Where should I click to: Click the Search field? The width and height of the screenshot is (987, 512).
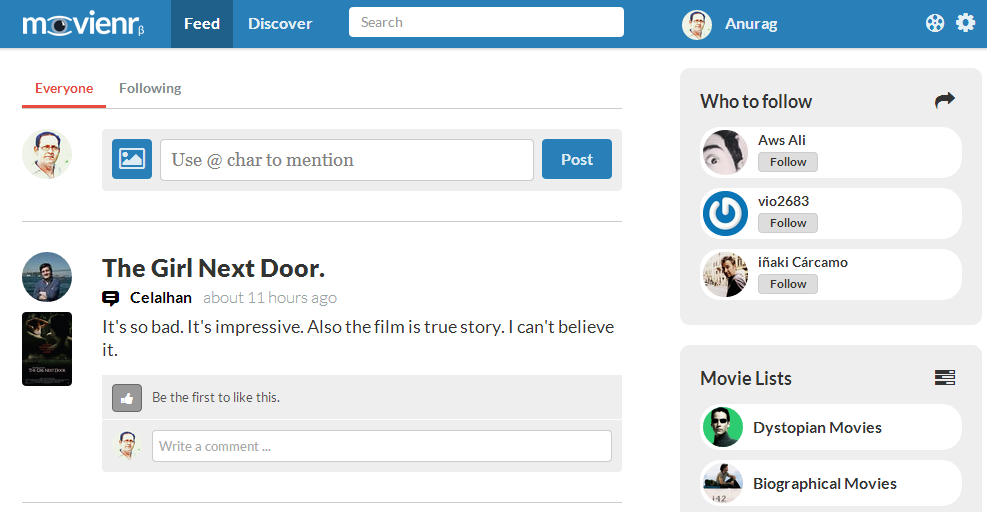pos(486,22)
